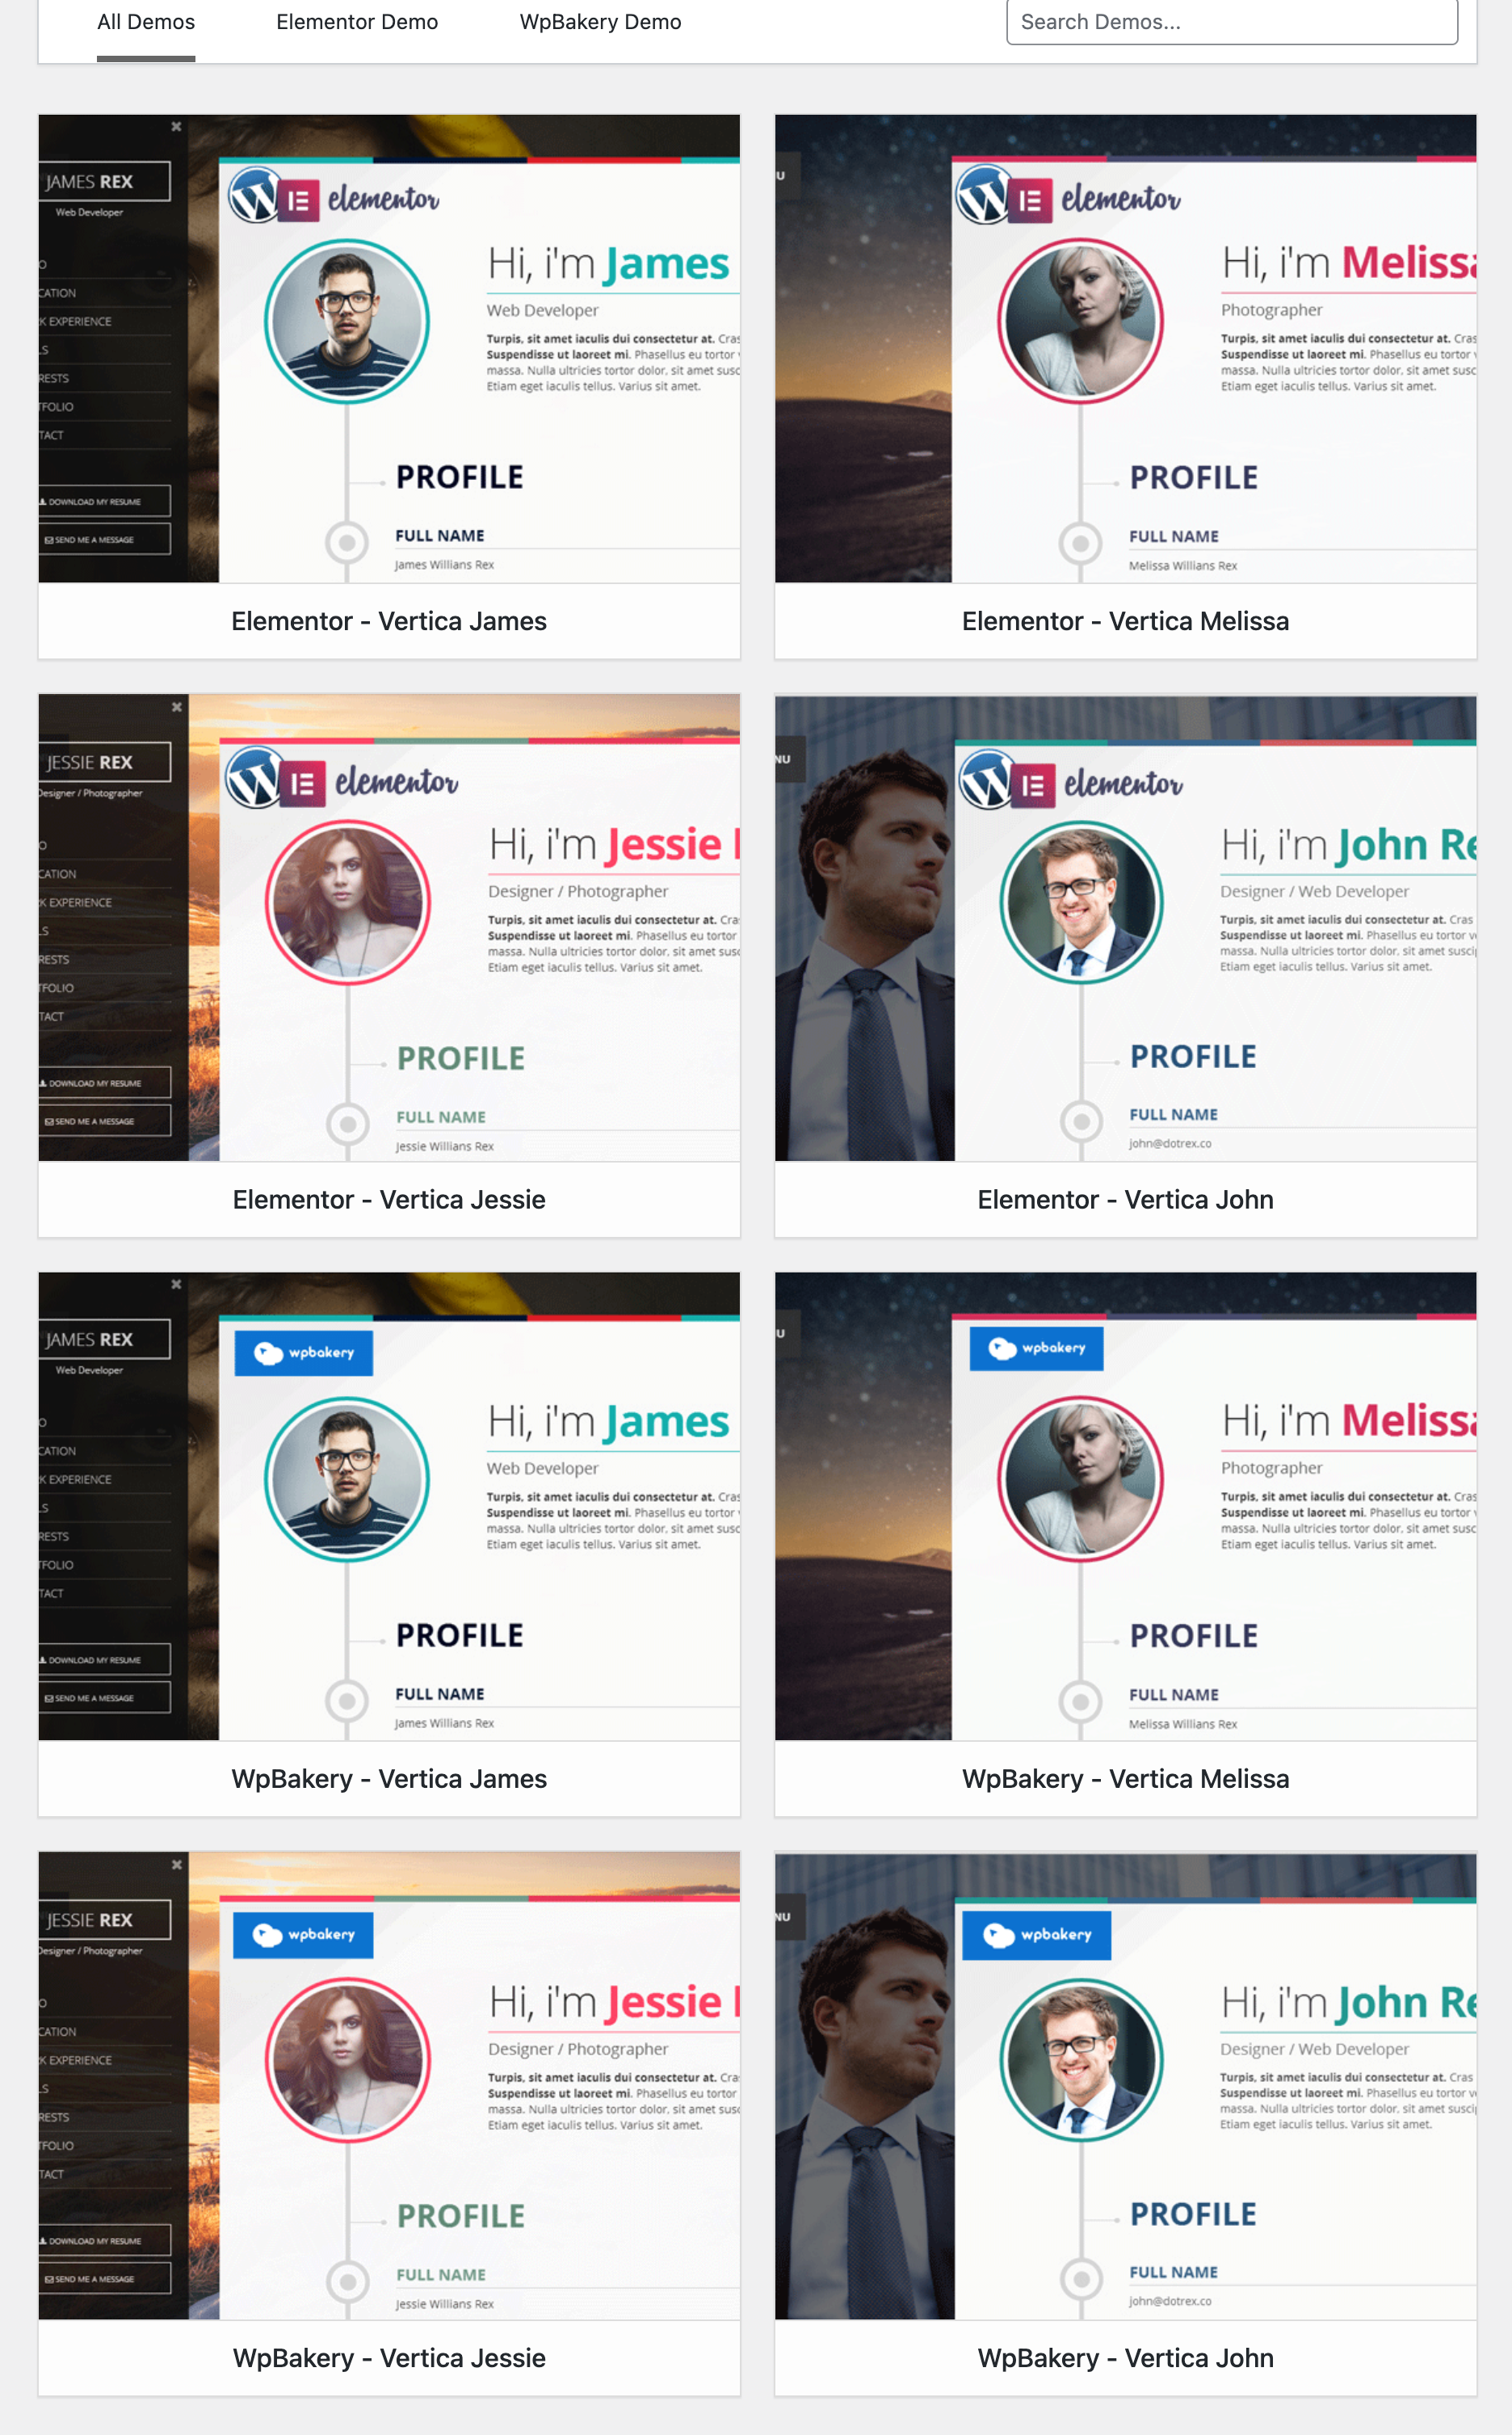Switch to the Elementor Demo tab
The image size is (1512, 2435).
tap(357, 22)
